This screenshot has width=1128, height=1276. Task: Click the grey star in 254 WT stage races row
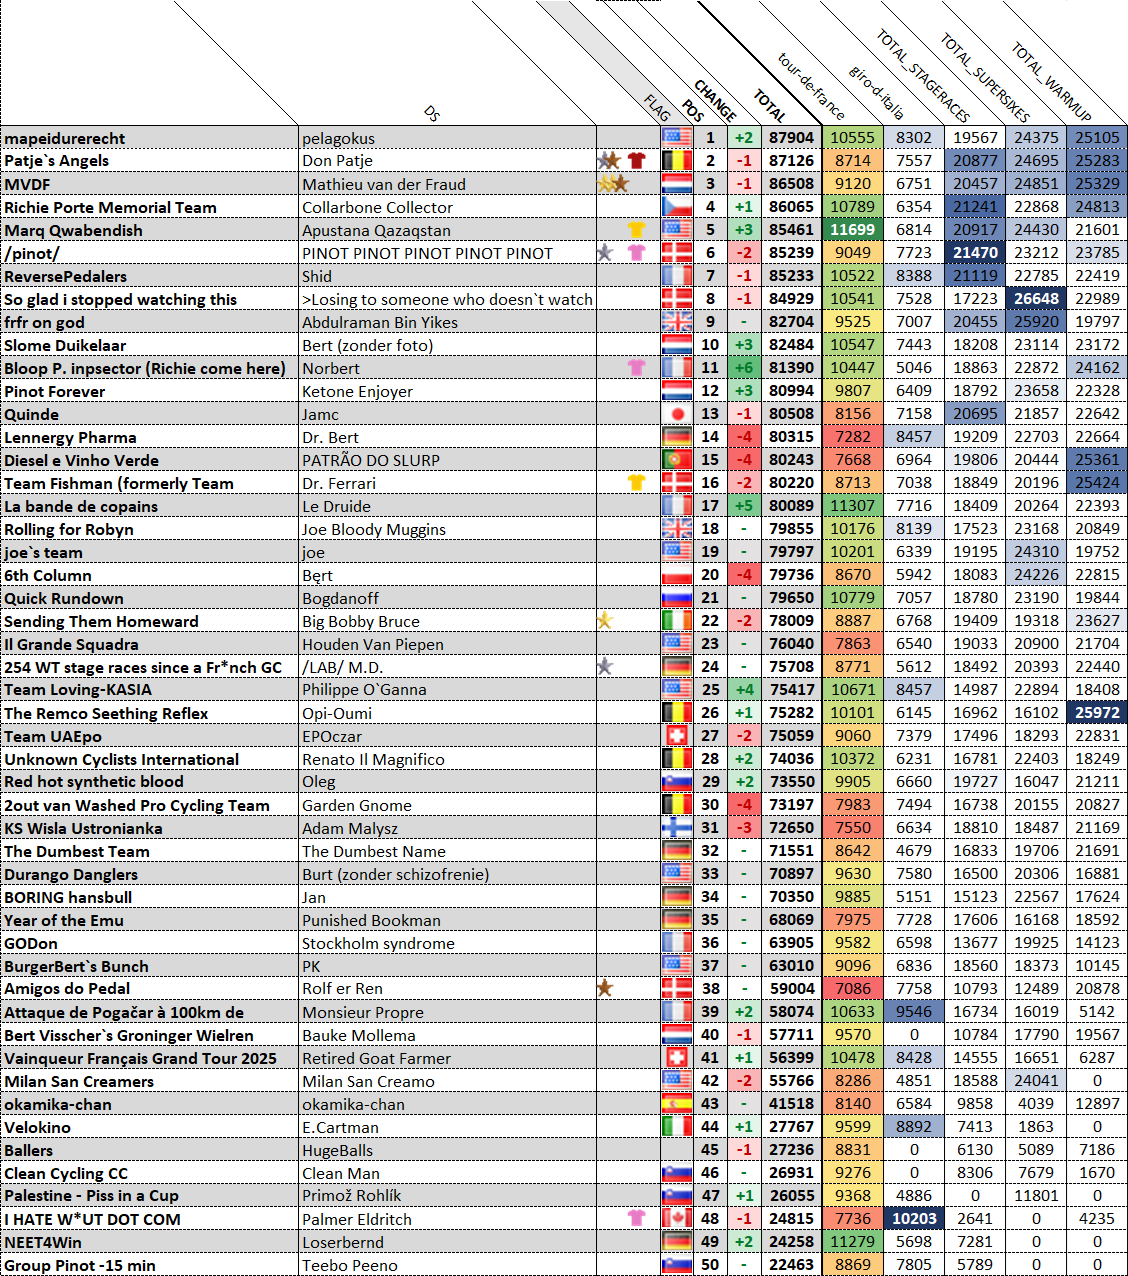pyautogui.click(x=605, y=666)
